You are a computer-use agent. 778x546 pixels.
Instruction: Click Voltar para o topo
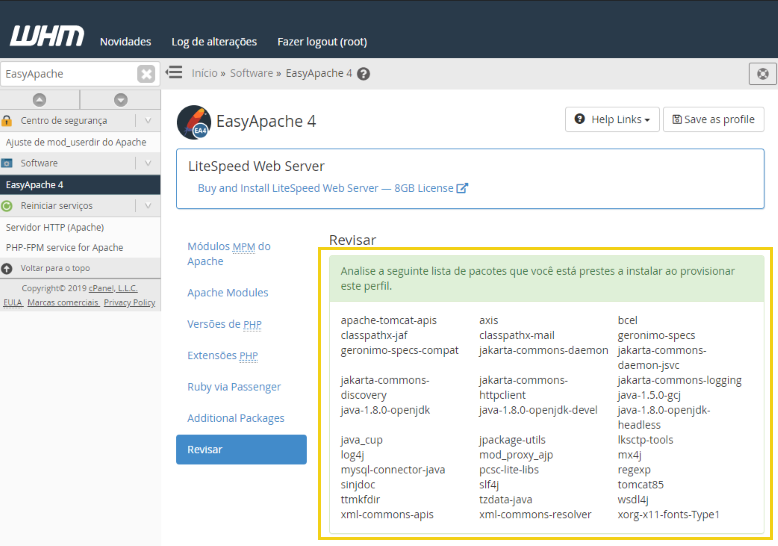(55, 268)
